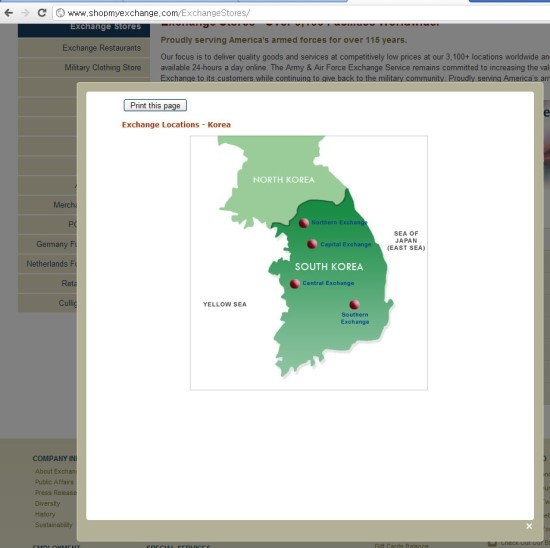Open the Southern Exchange link
Viewport: 550px width, 548px height.
355,318
